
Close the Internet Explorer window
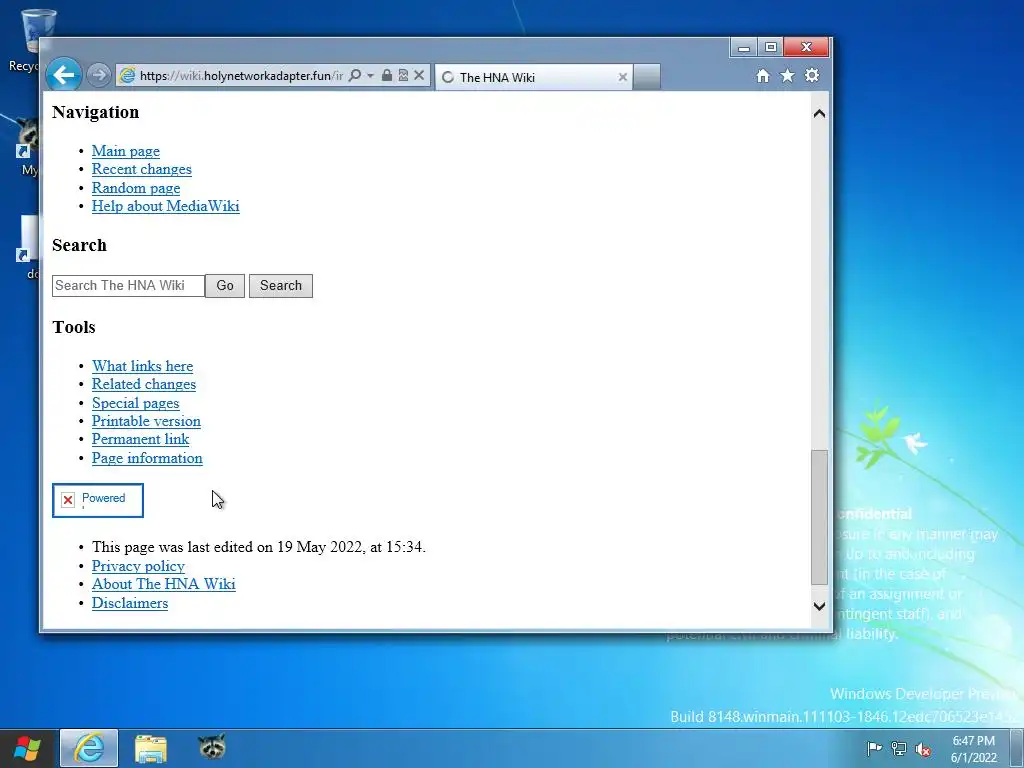pyautogui.click(x=806, y=48)
